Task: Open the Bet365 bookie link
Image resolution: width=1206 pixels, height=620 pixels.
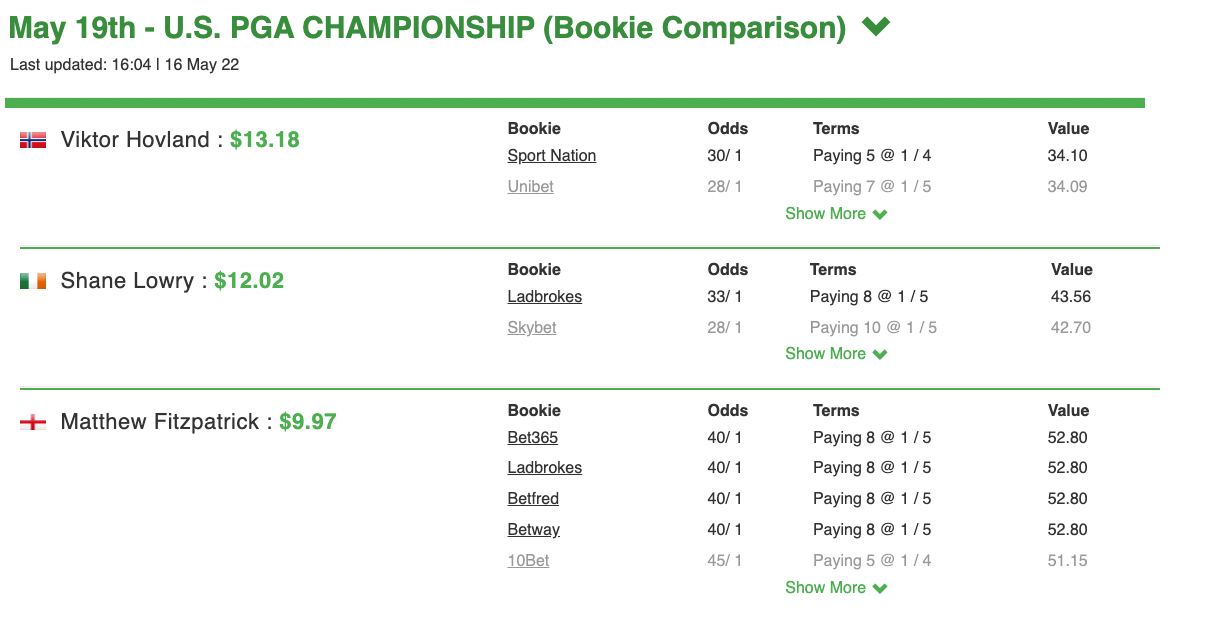Action: click(x=533, y=438)
